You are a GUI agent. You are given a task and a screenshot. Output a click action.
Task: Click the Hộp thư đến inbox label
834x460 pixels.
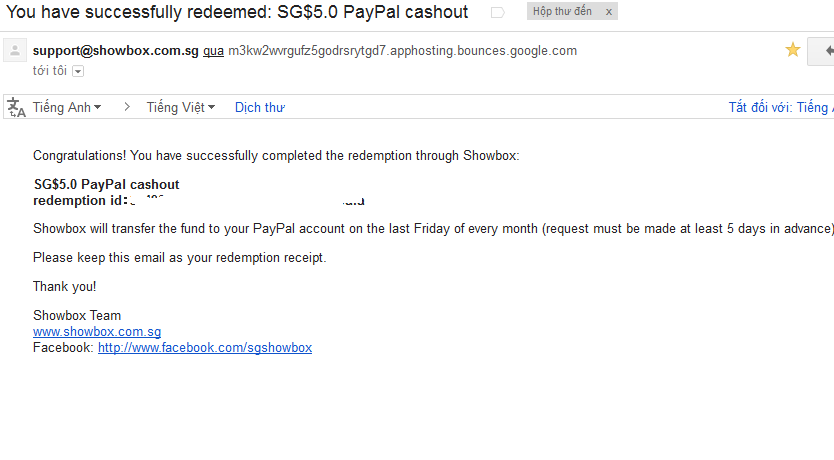(x=560, y=12)
